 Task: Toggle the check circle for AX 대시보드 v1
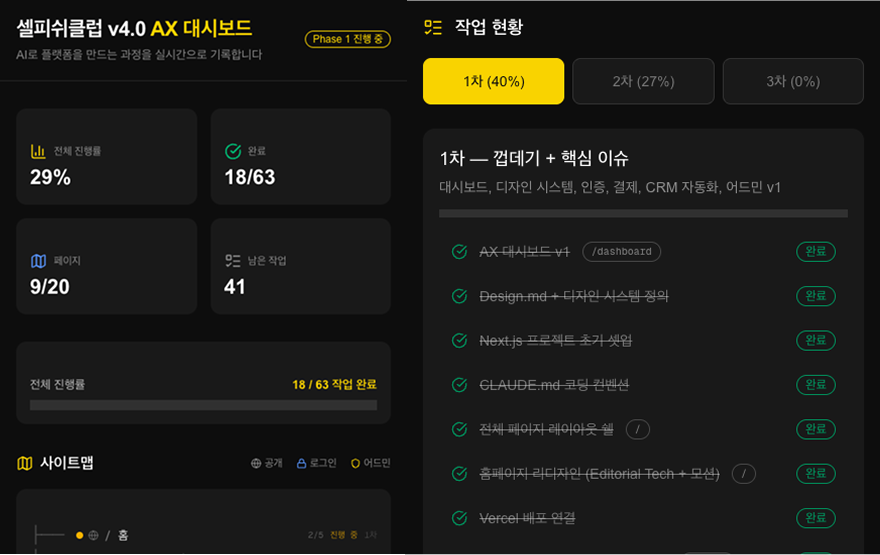pyautogui.click(x=460, y=251)
